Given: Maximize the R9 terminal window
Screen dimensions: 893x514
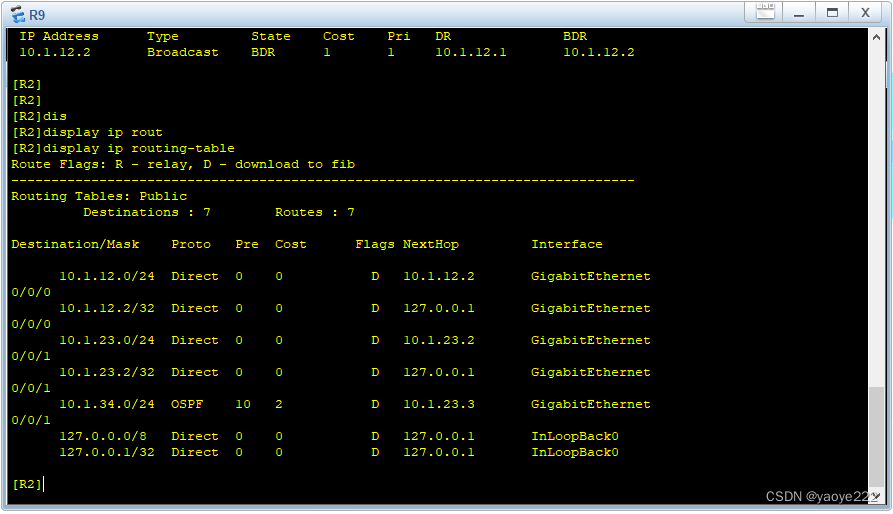Looking at the screenshot, I should (x=832, y=13).
